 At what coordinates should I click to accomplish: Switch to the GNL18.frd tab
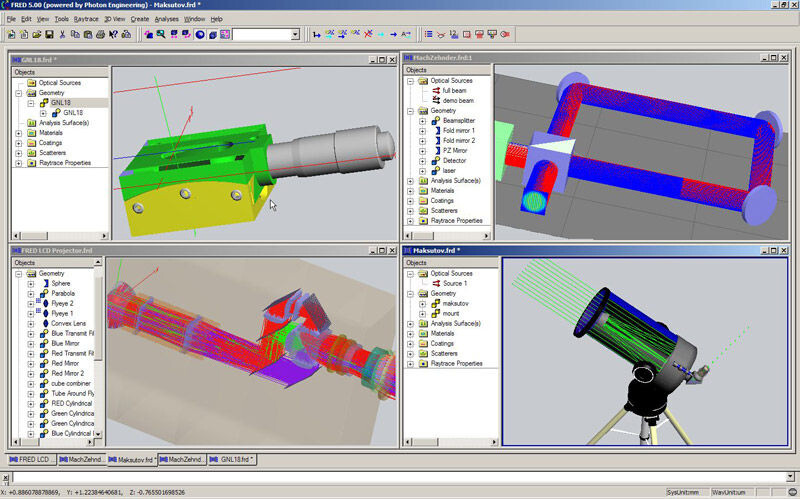pos(232,459)
